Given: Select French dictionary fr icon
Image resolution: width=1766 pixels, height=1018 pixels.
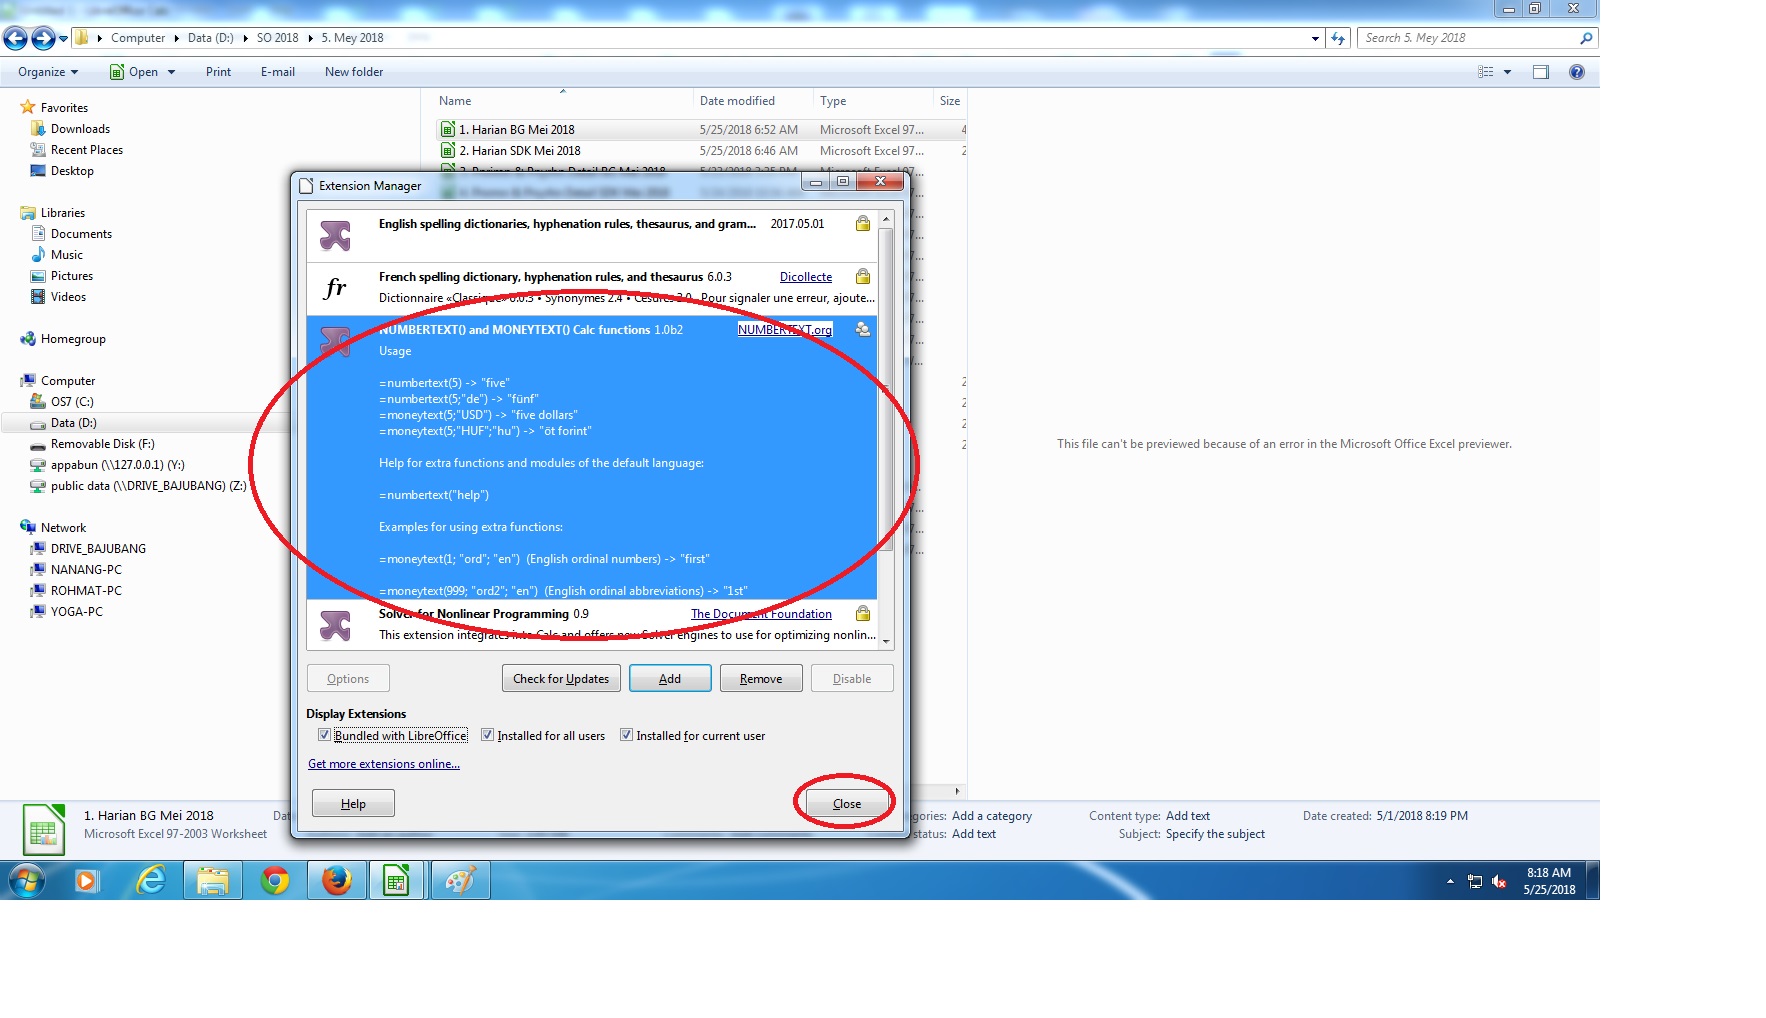Looking at the screenshot, I should click(335, 288).
